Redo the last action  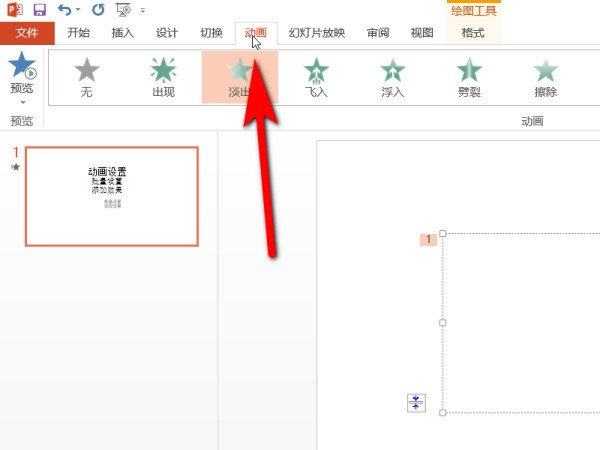98,10
